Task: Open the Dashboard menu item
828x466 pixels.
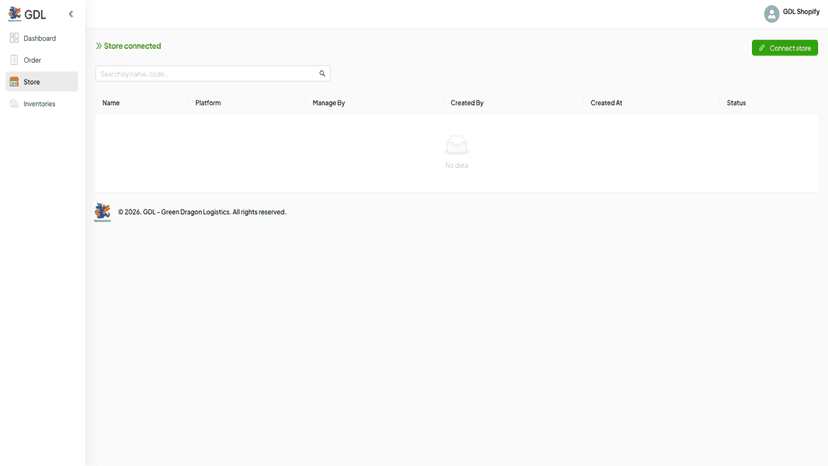Action: pyautogui.click(x=42, y=38)
